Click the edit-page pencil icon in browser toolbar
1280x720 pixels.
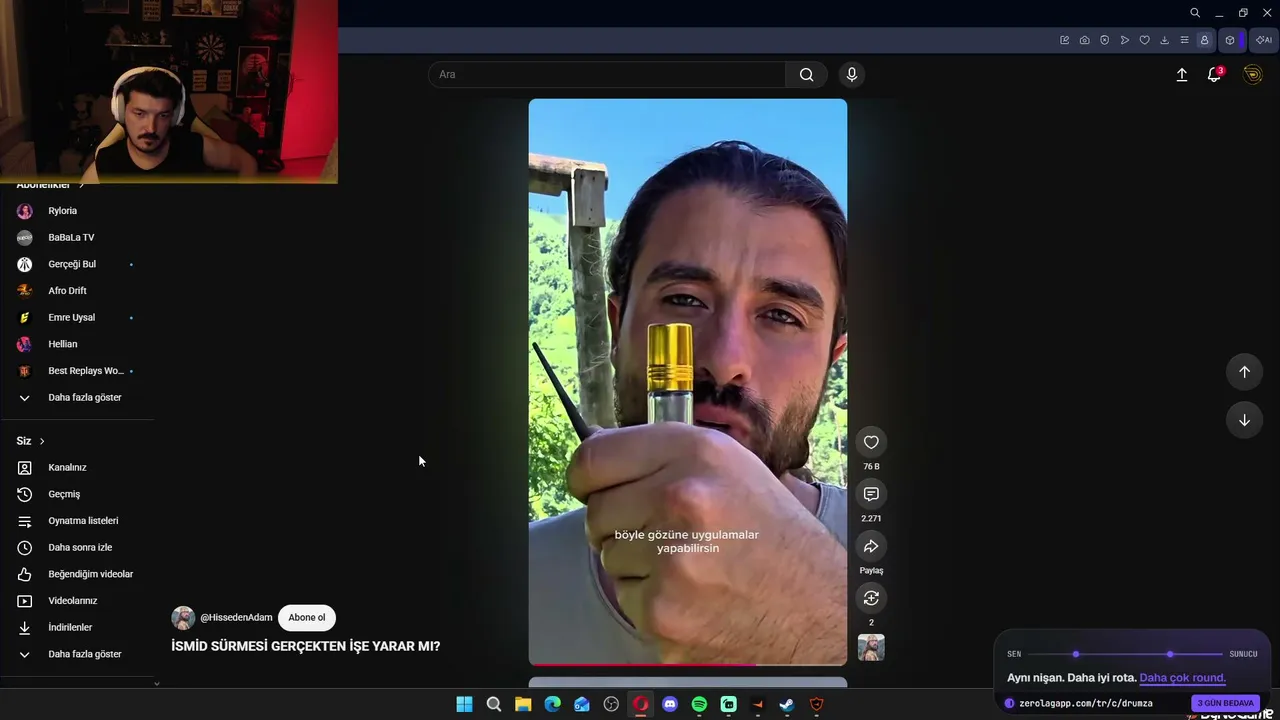(1064, 40)
